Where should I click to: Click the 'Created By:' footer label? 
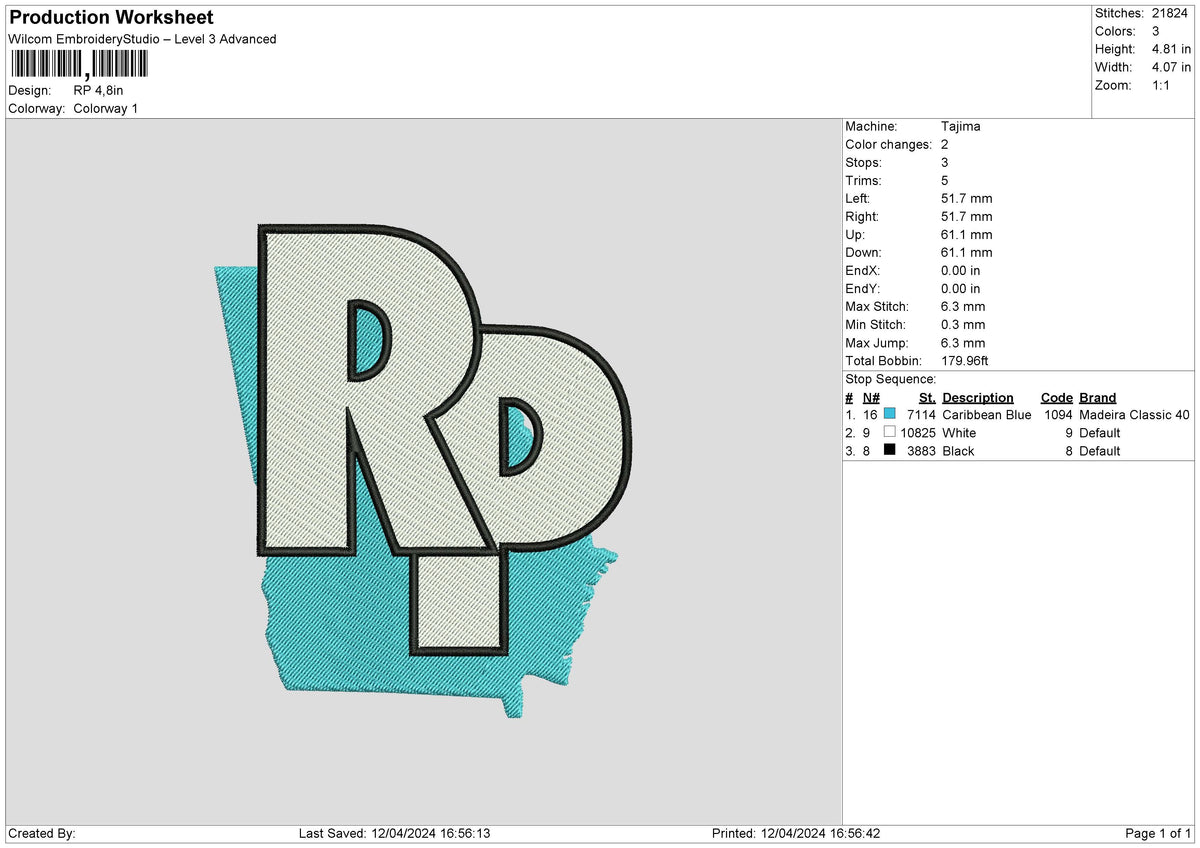click(x=42, y=834)
